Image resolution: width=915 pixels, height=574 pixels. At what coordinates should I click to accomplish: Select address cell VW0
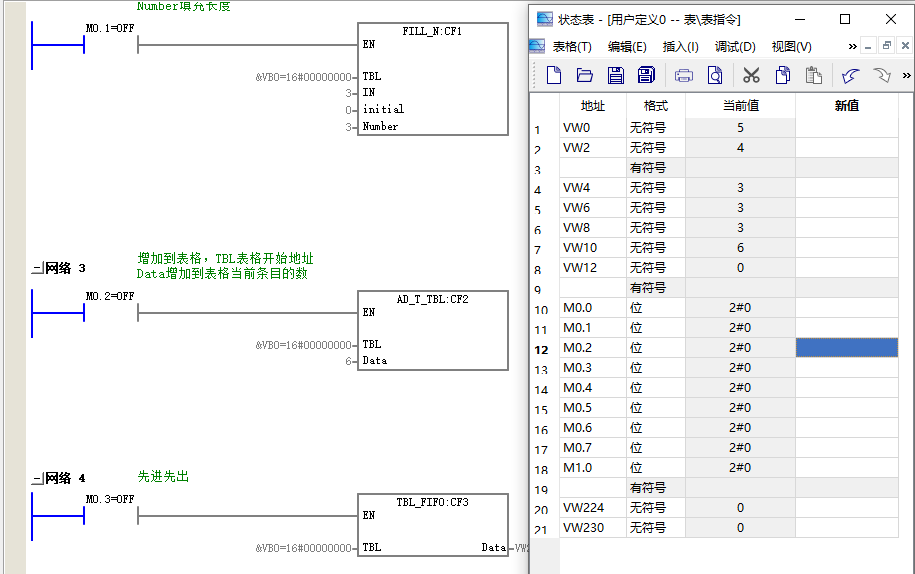[593, 128]
